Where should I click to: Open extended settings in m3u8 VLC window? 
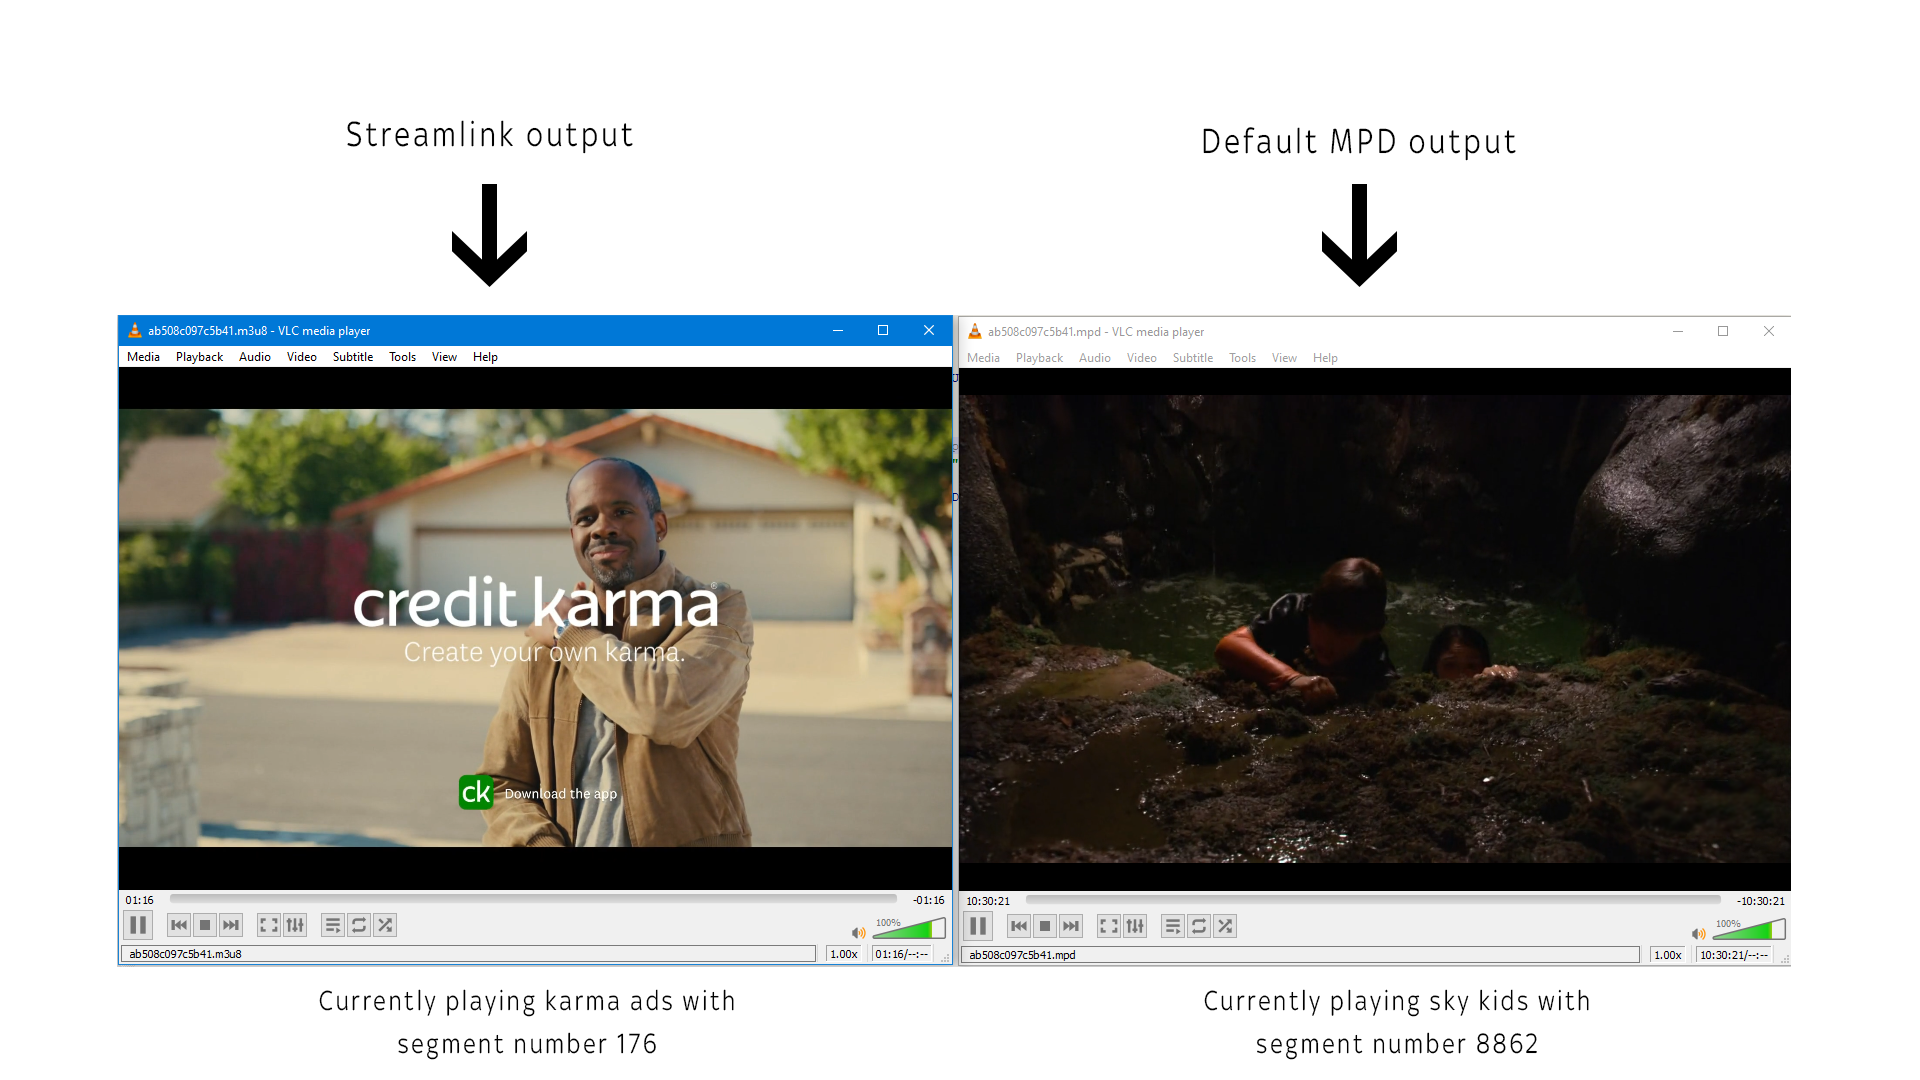[x=295, y=925]
